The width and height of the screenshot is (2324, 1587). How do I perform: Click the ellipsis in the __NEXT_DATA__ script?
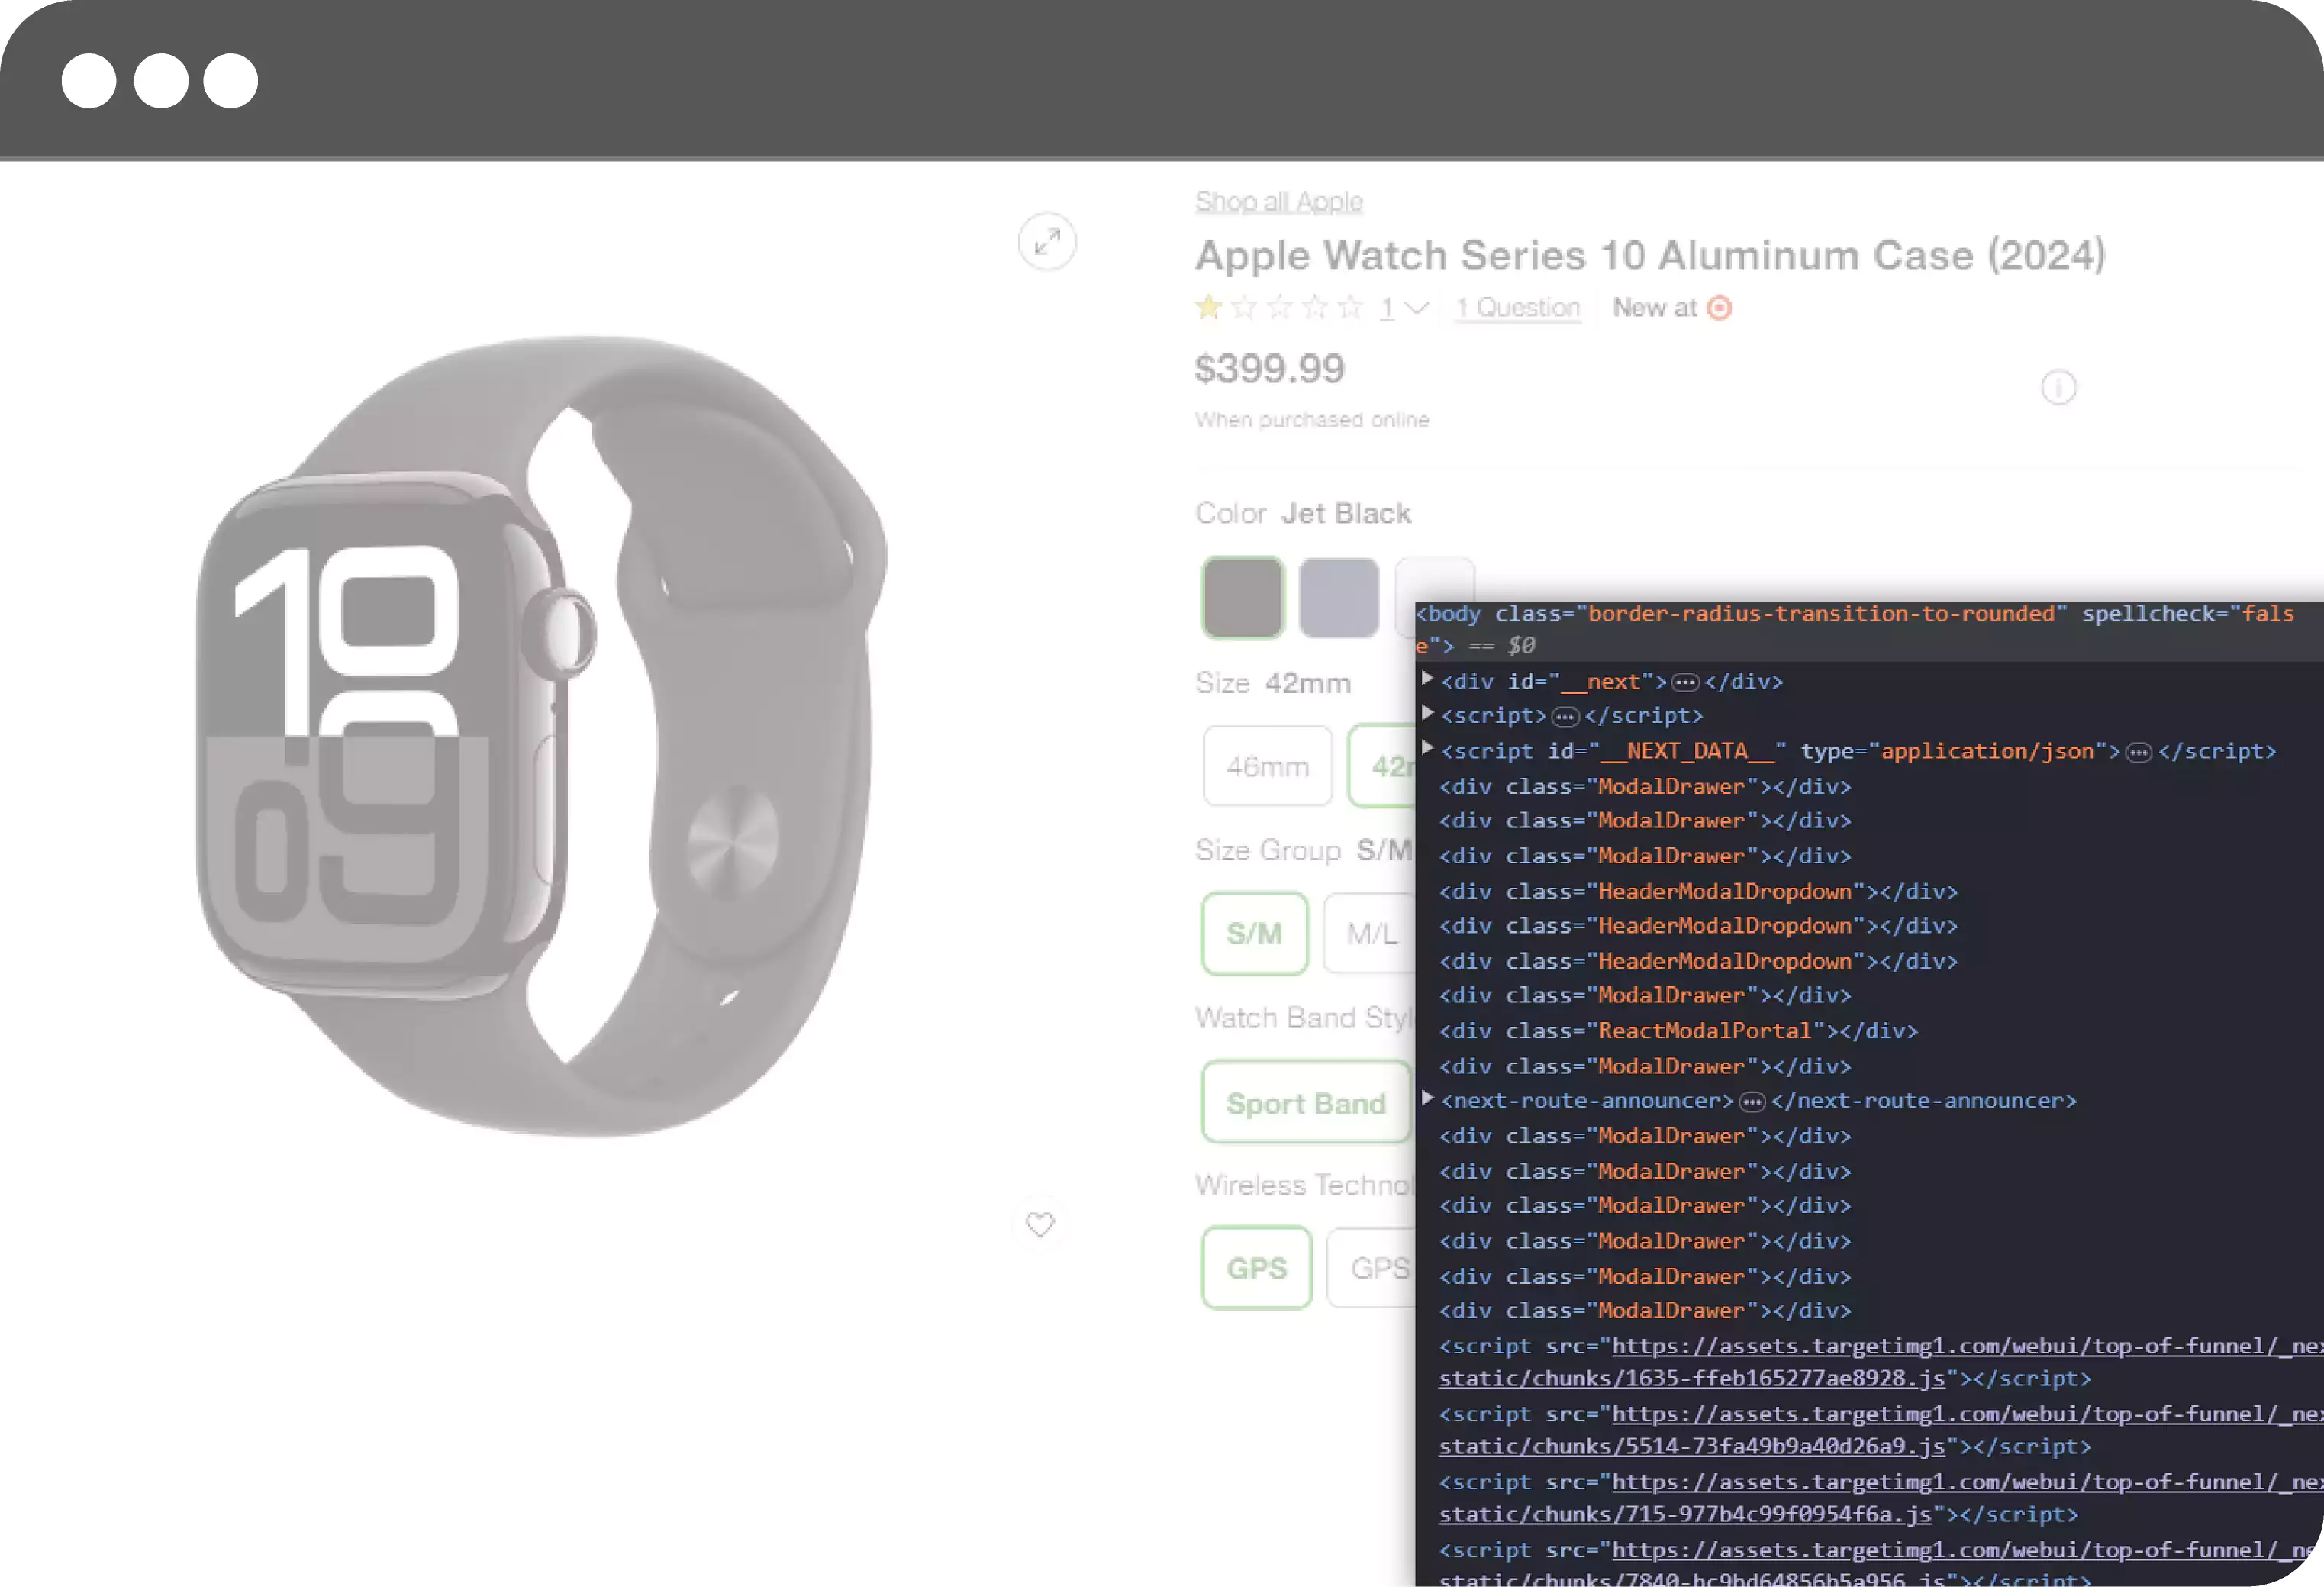pos(2138,752)
